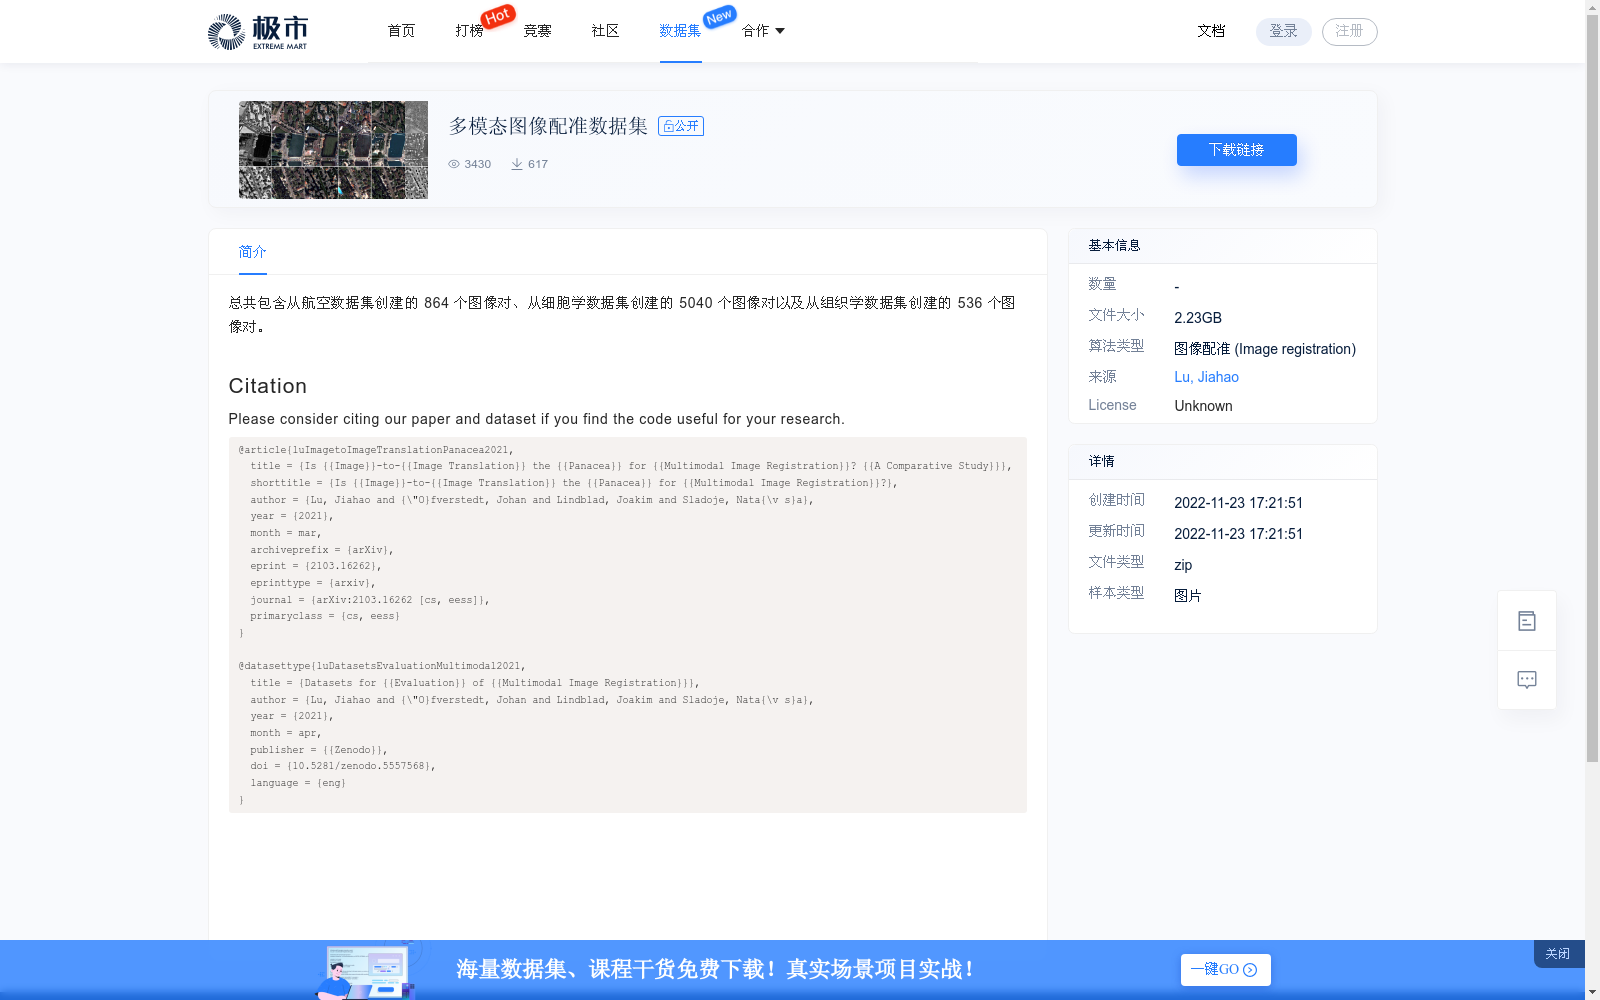Click the 图像配准 (Image registration) value
Screen dimensions: 1600x1000
1265,349
